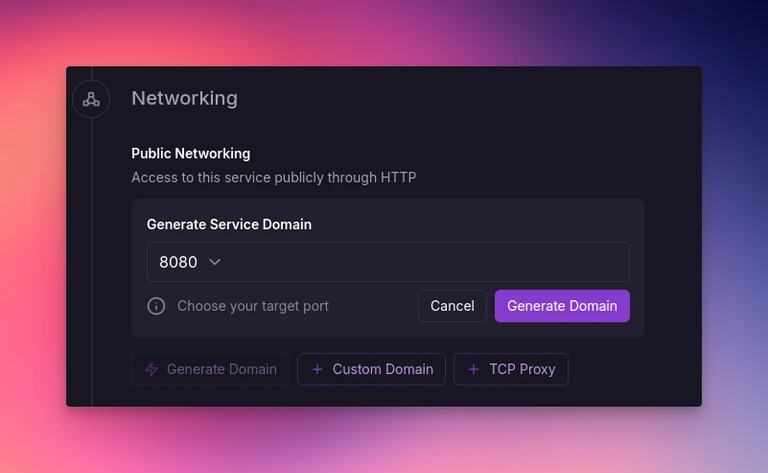Click the Networking section node icon
768x473 pixels.
pyautogui.click(x=91, y=99)
